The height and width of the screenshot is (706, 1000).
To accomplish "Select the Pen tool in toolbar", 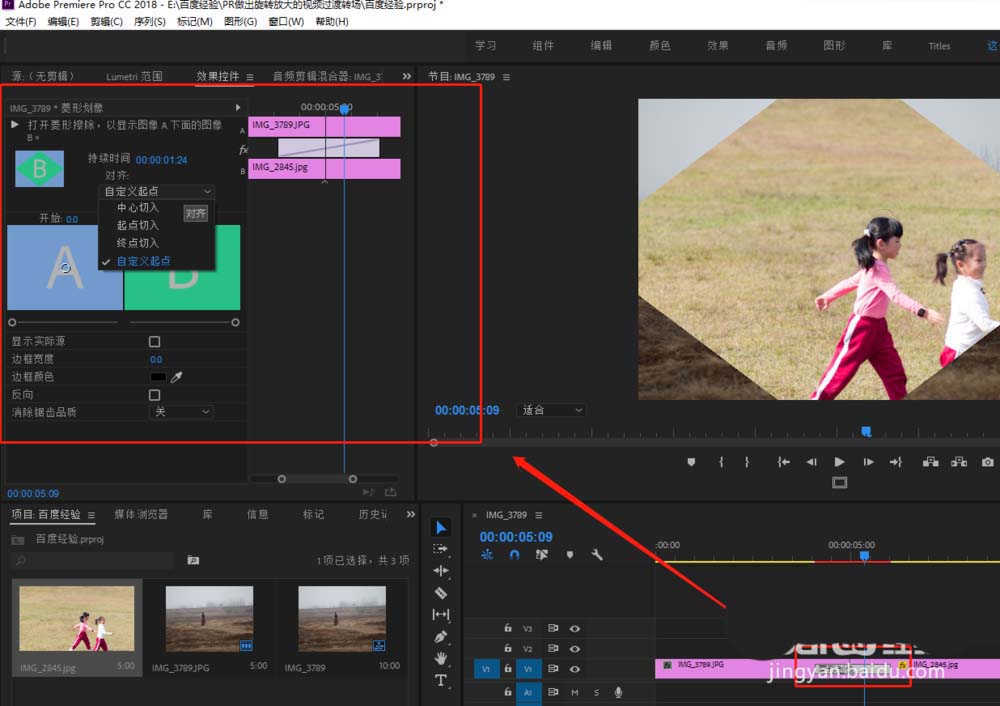I will coord(441,636).
